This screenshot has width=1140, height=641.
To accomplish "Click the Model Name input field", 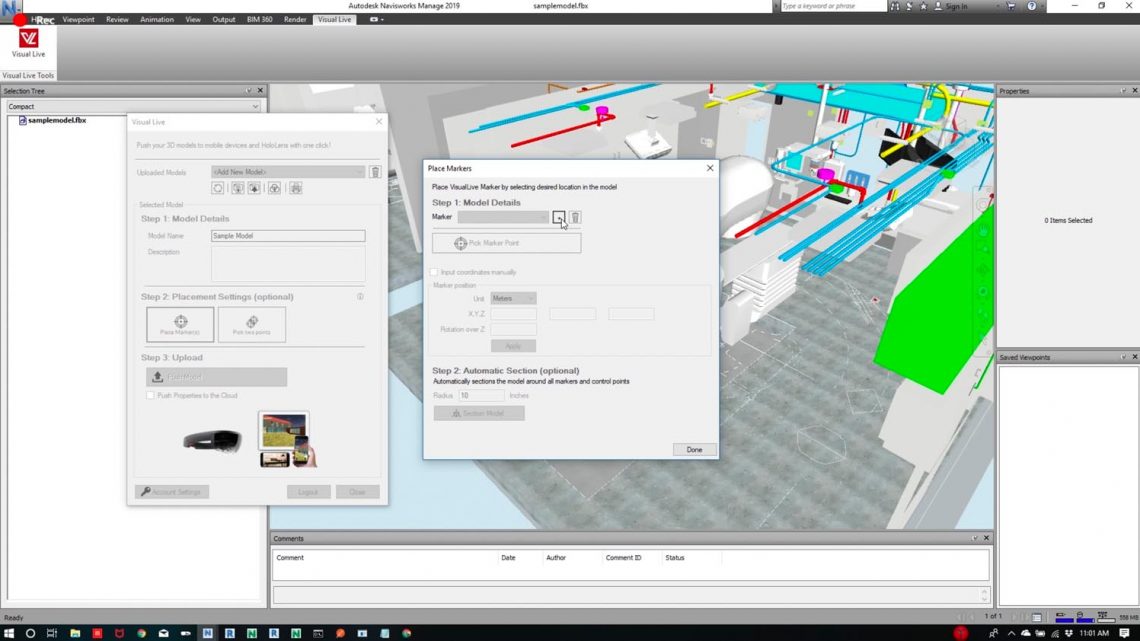I will tap(287, 235).
